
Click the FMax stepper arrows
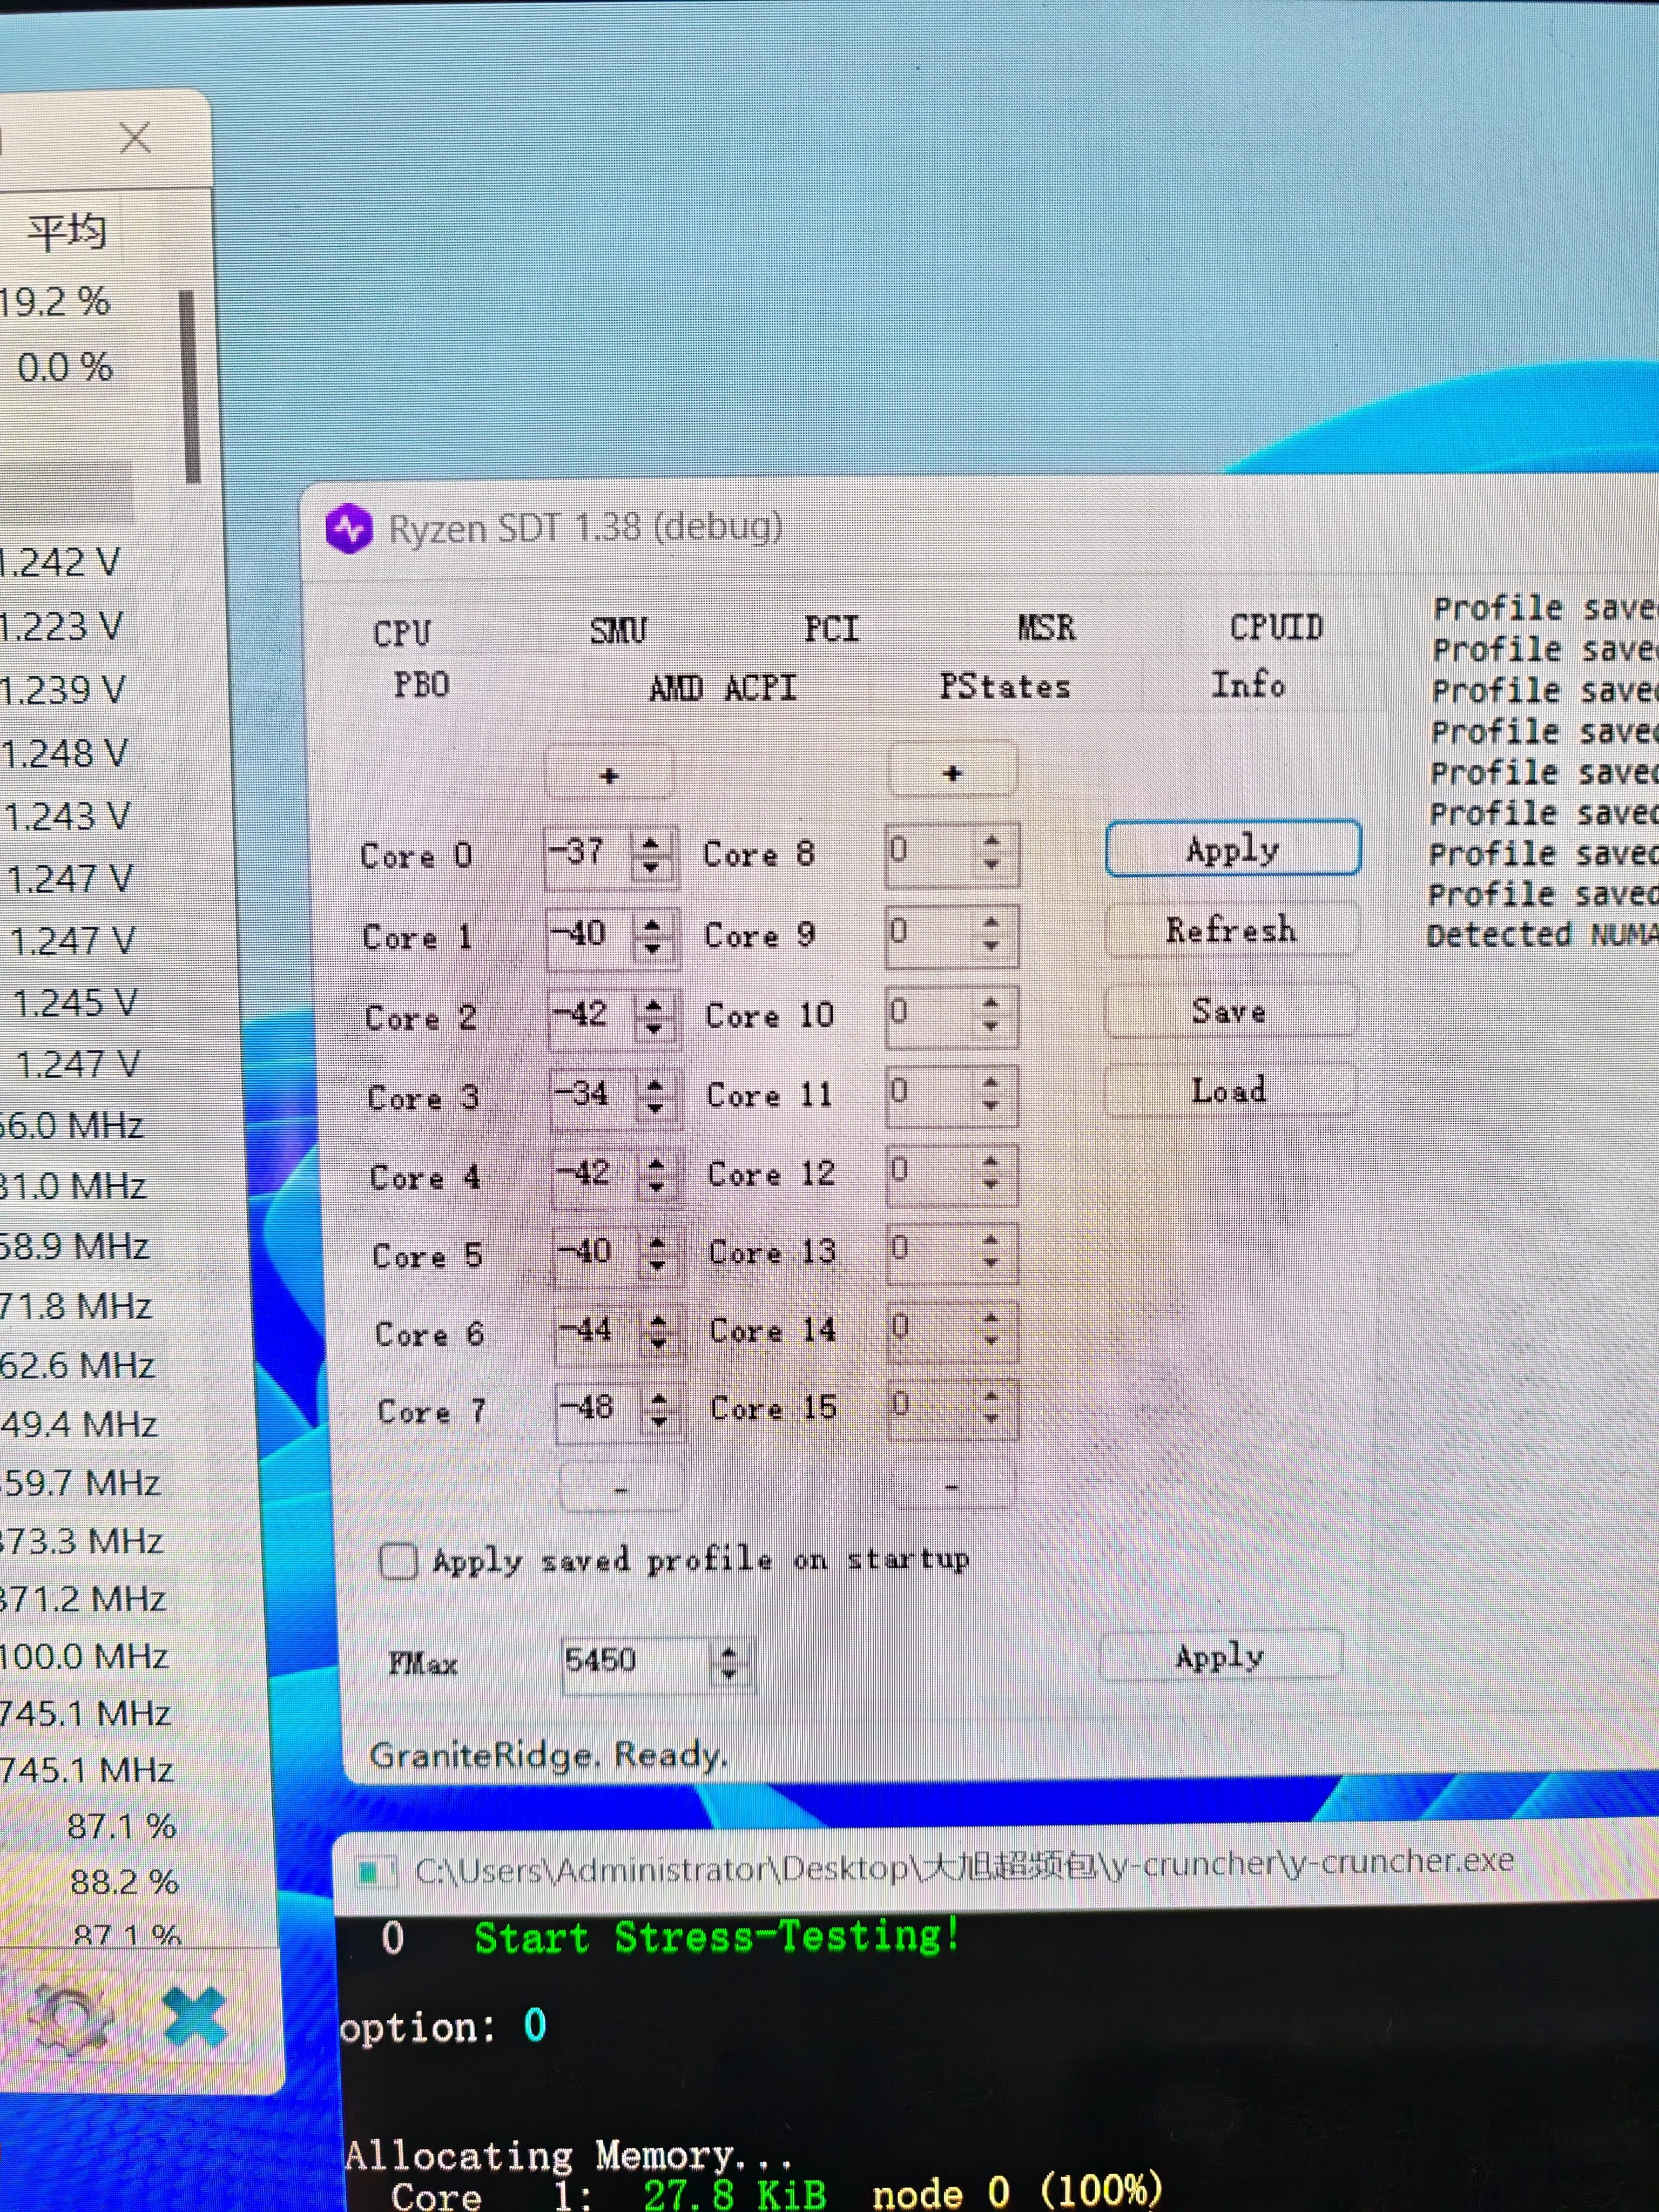[x=729, y=1662]
